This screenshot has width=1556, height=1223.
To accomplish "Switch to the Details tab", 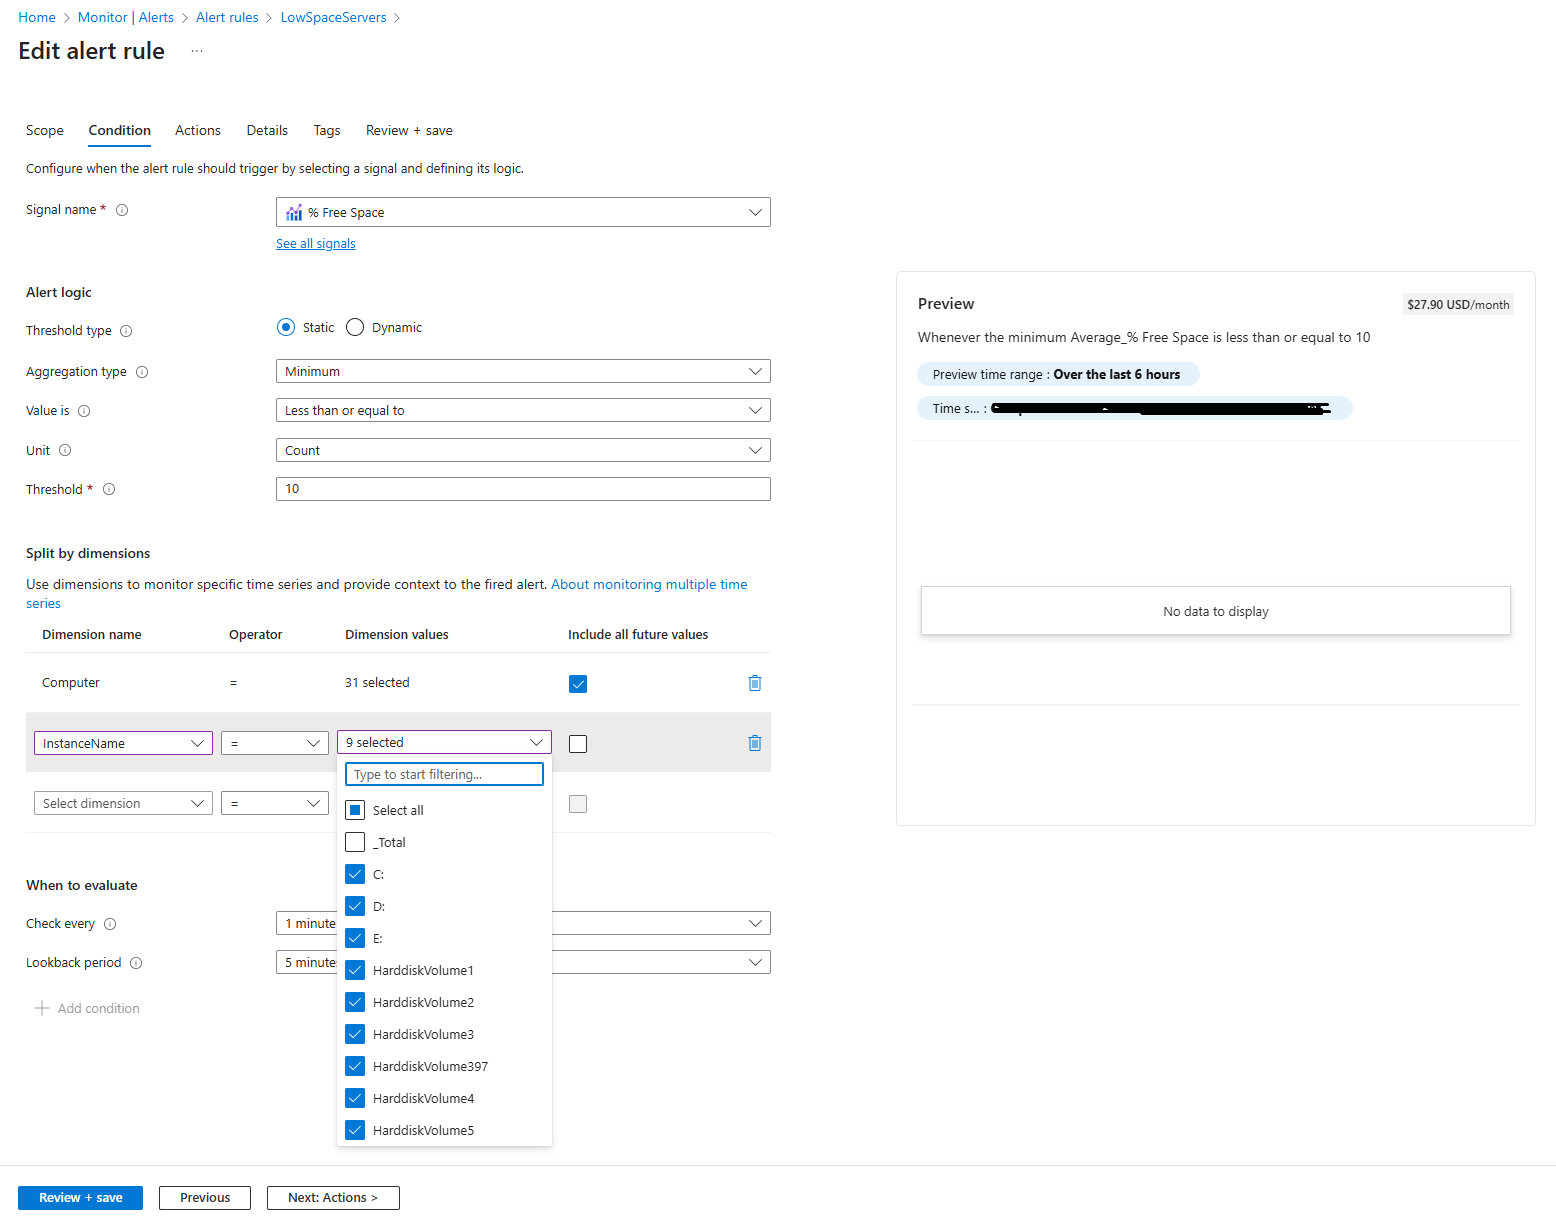I will [x=267, y=130].
